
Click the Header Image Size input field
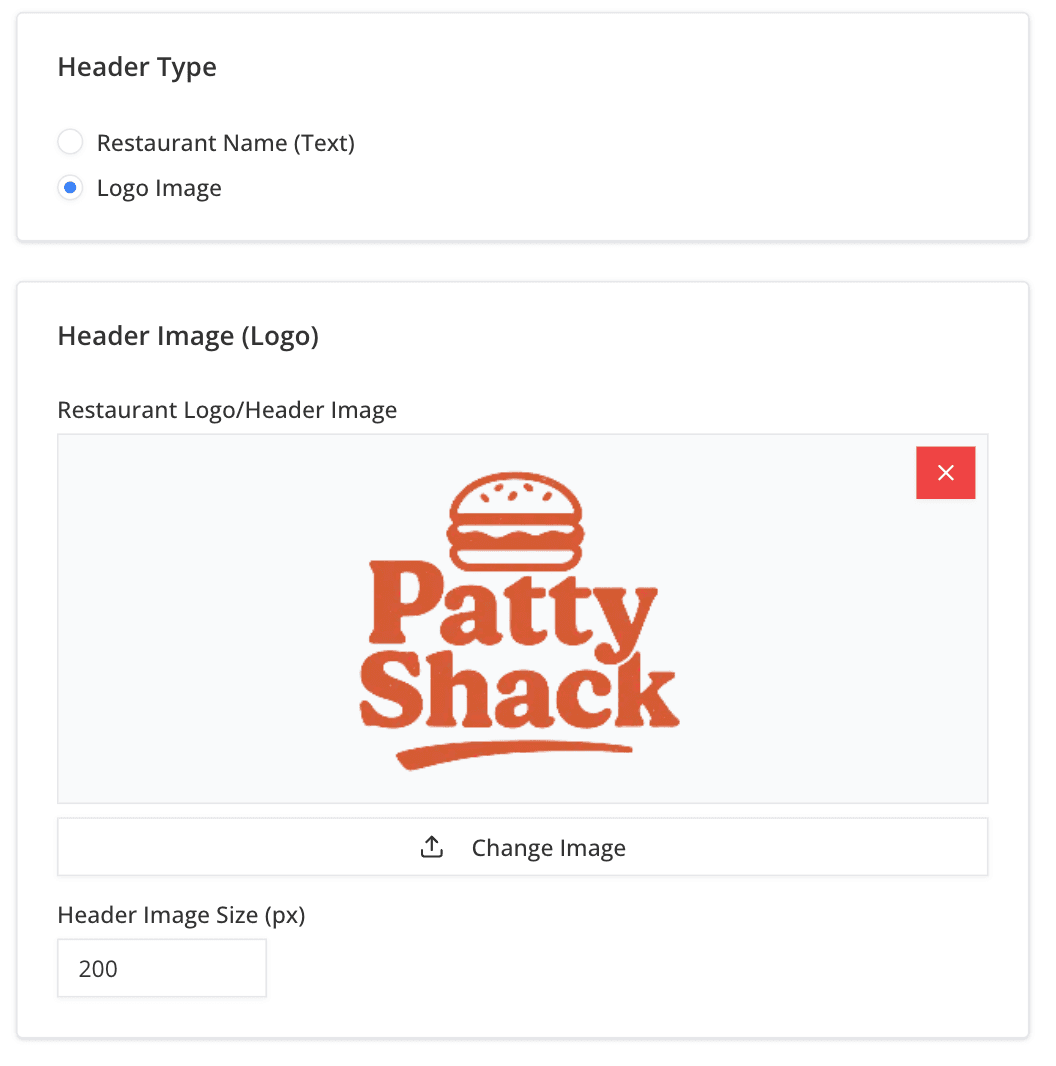(161, 967)
